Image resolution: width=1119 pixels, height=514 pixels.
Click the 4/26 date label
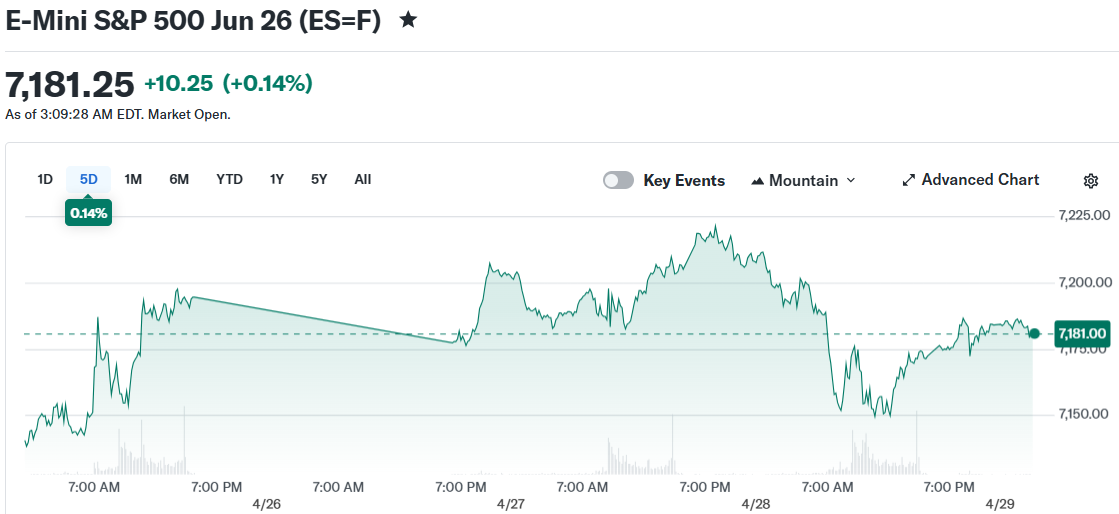tap(267, 503)
